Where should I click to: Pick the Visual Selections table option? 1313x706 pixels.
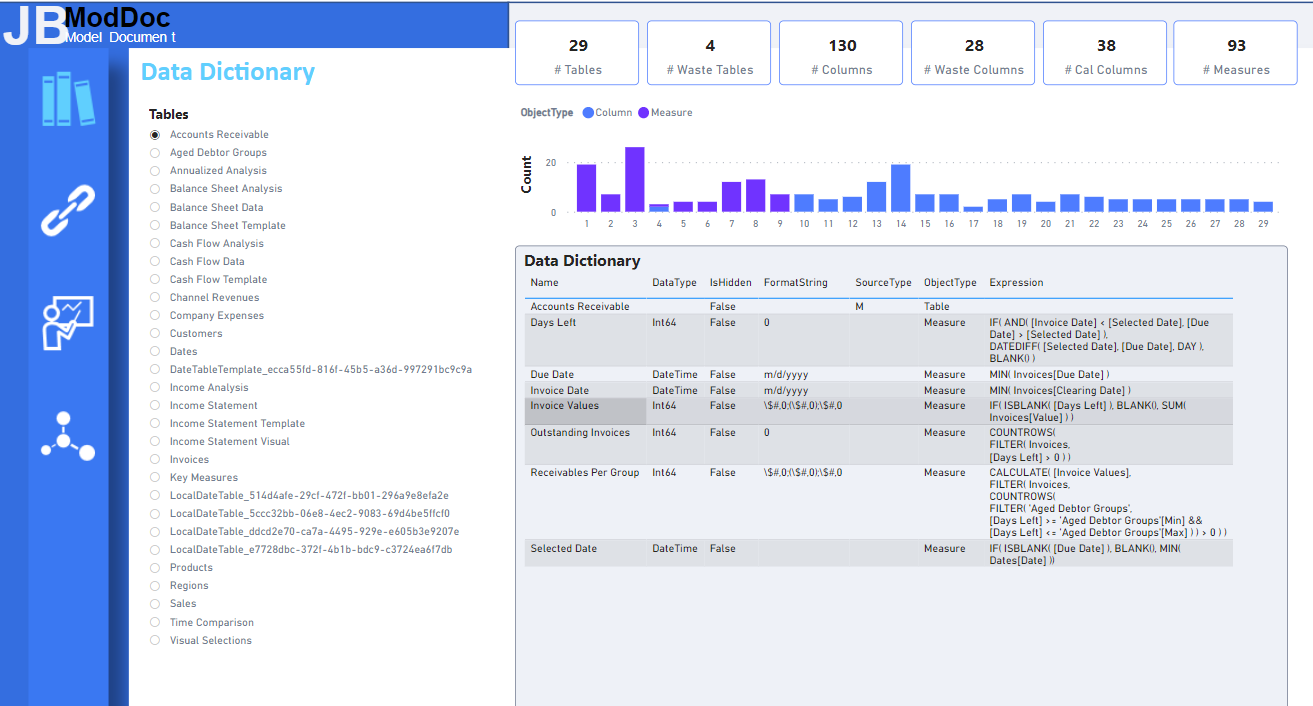click(155, 641)
